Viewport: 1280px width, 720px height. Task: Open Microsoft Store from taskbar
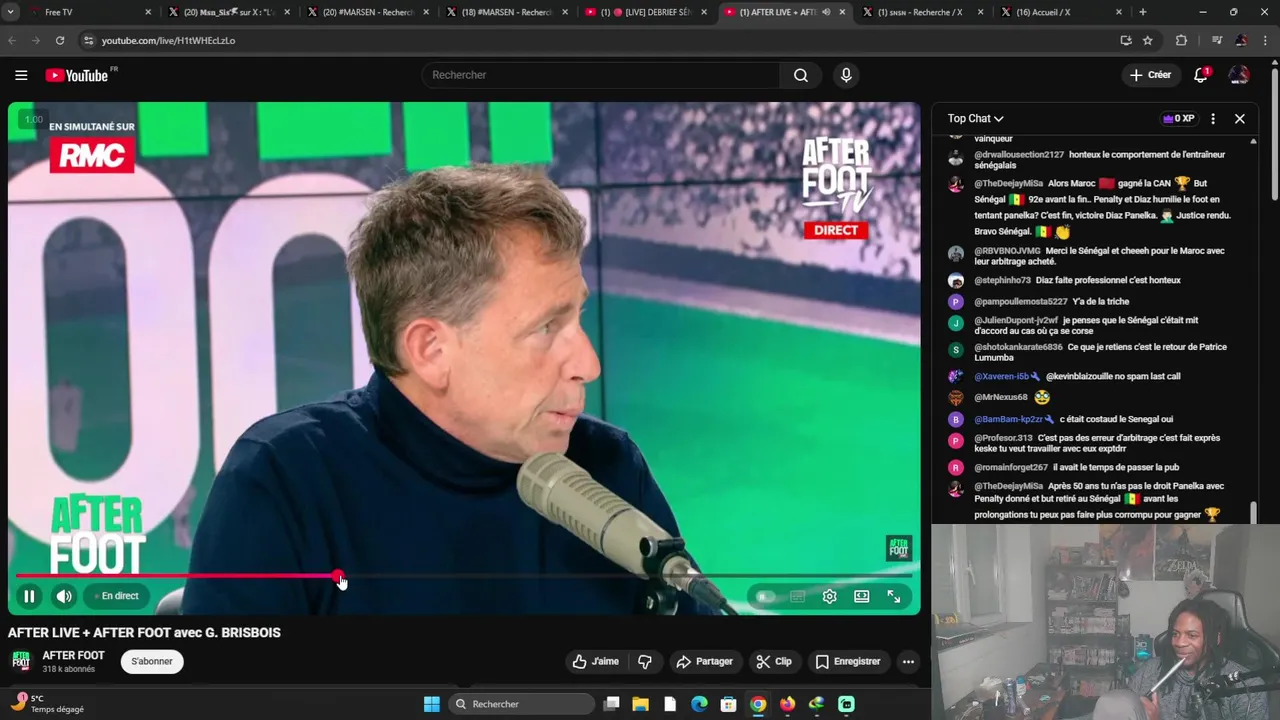point(728,704)
